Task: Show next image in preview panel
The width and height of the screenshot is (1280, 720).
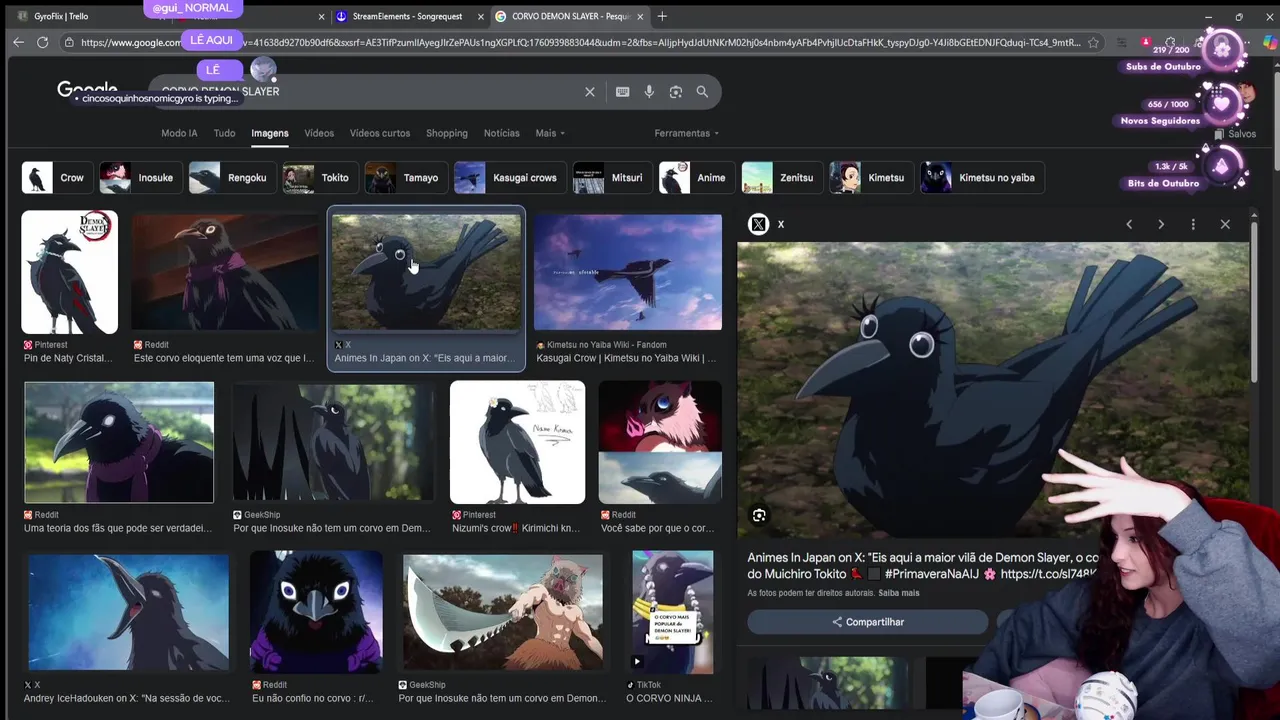Action: [x=1161, y=224]
